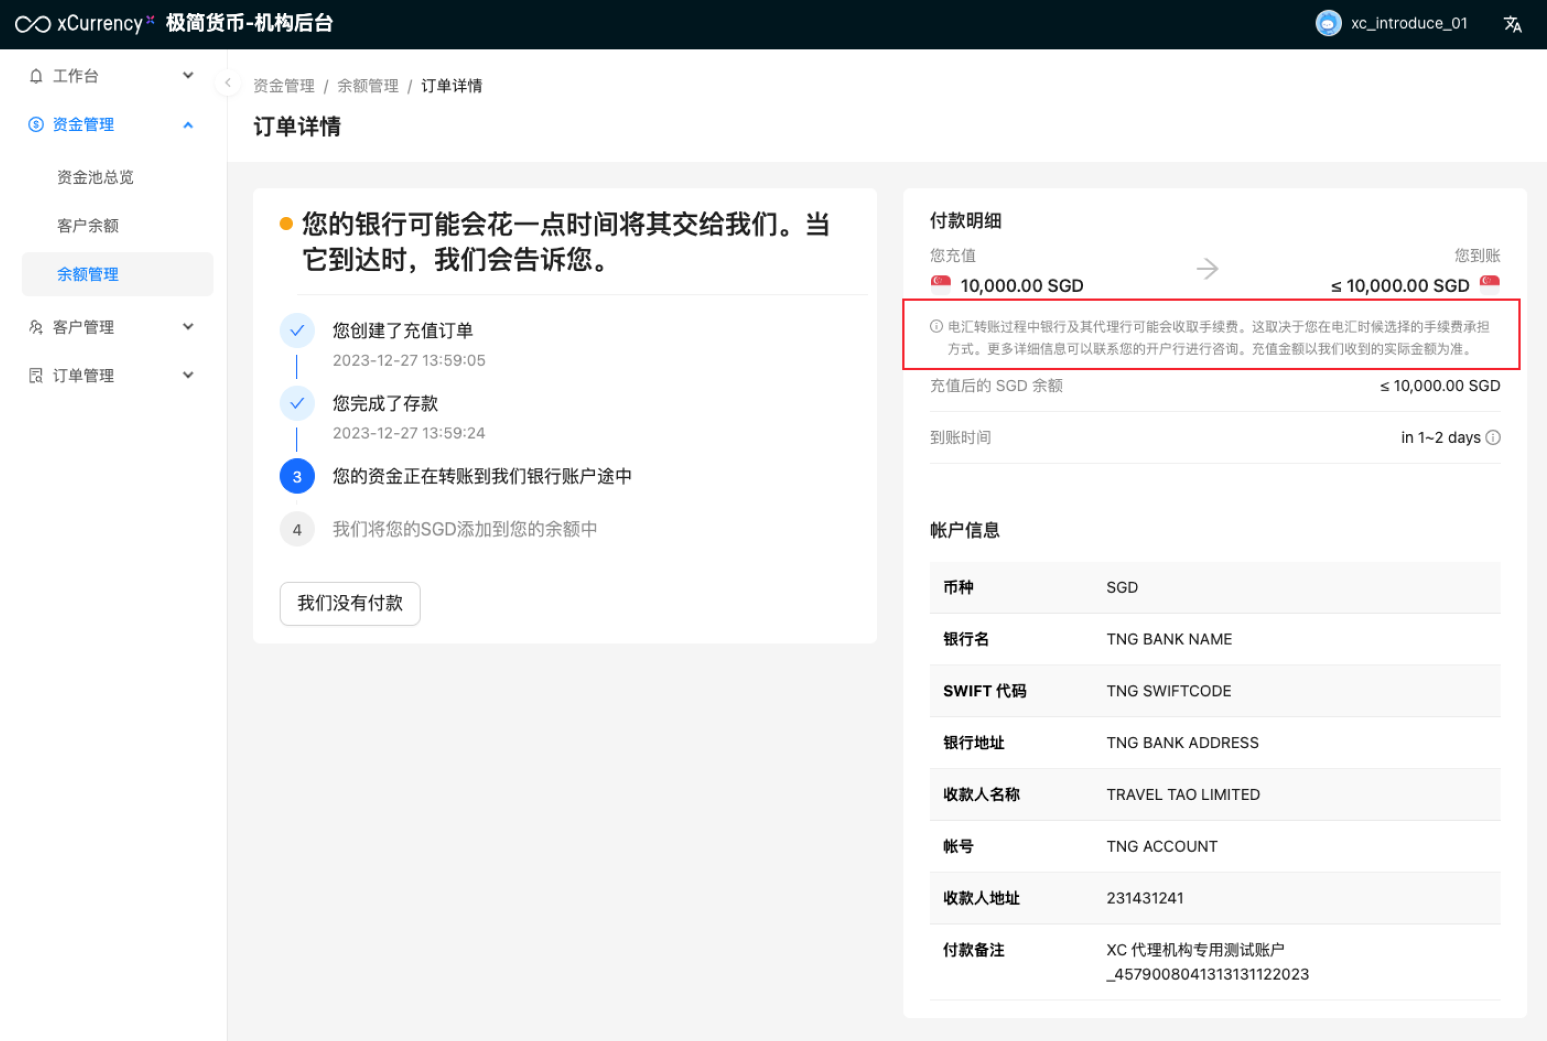Click the 帐户信息 section heading
The width and height of the screenshot is (1547, 1041).
coord(965,531)
